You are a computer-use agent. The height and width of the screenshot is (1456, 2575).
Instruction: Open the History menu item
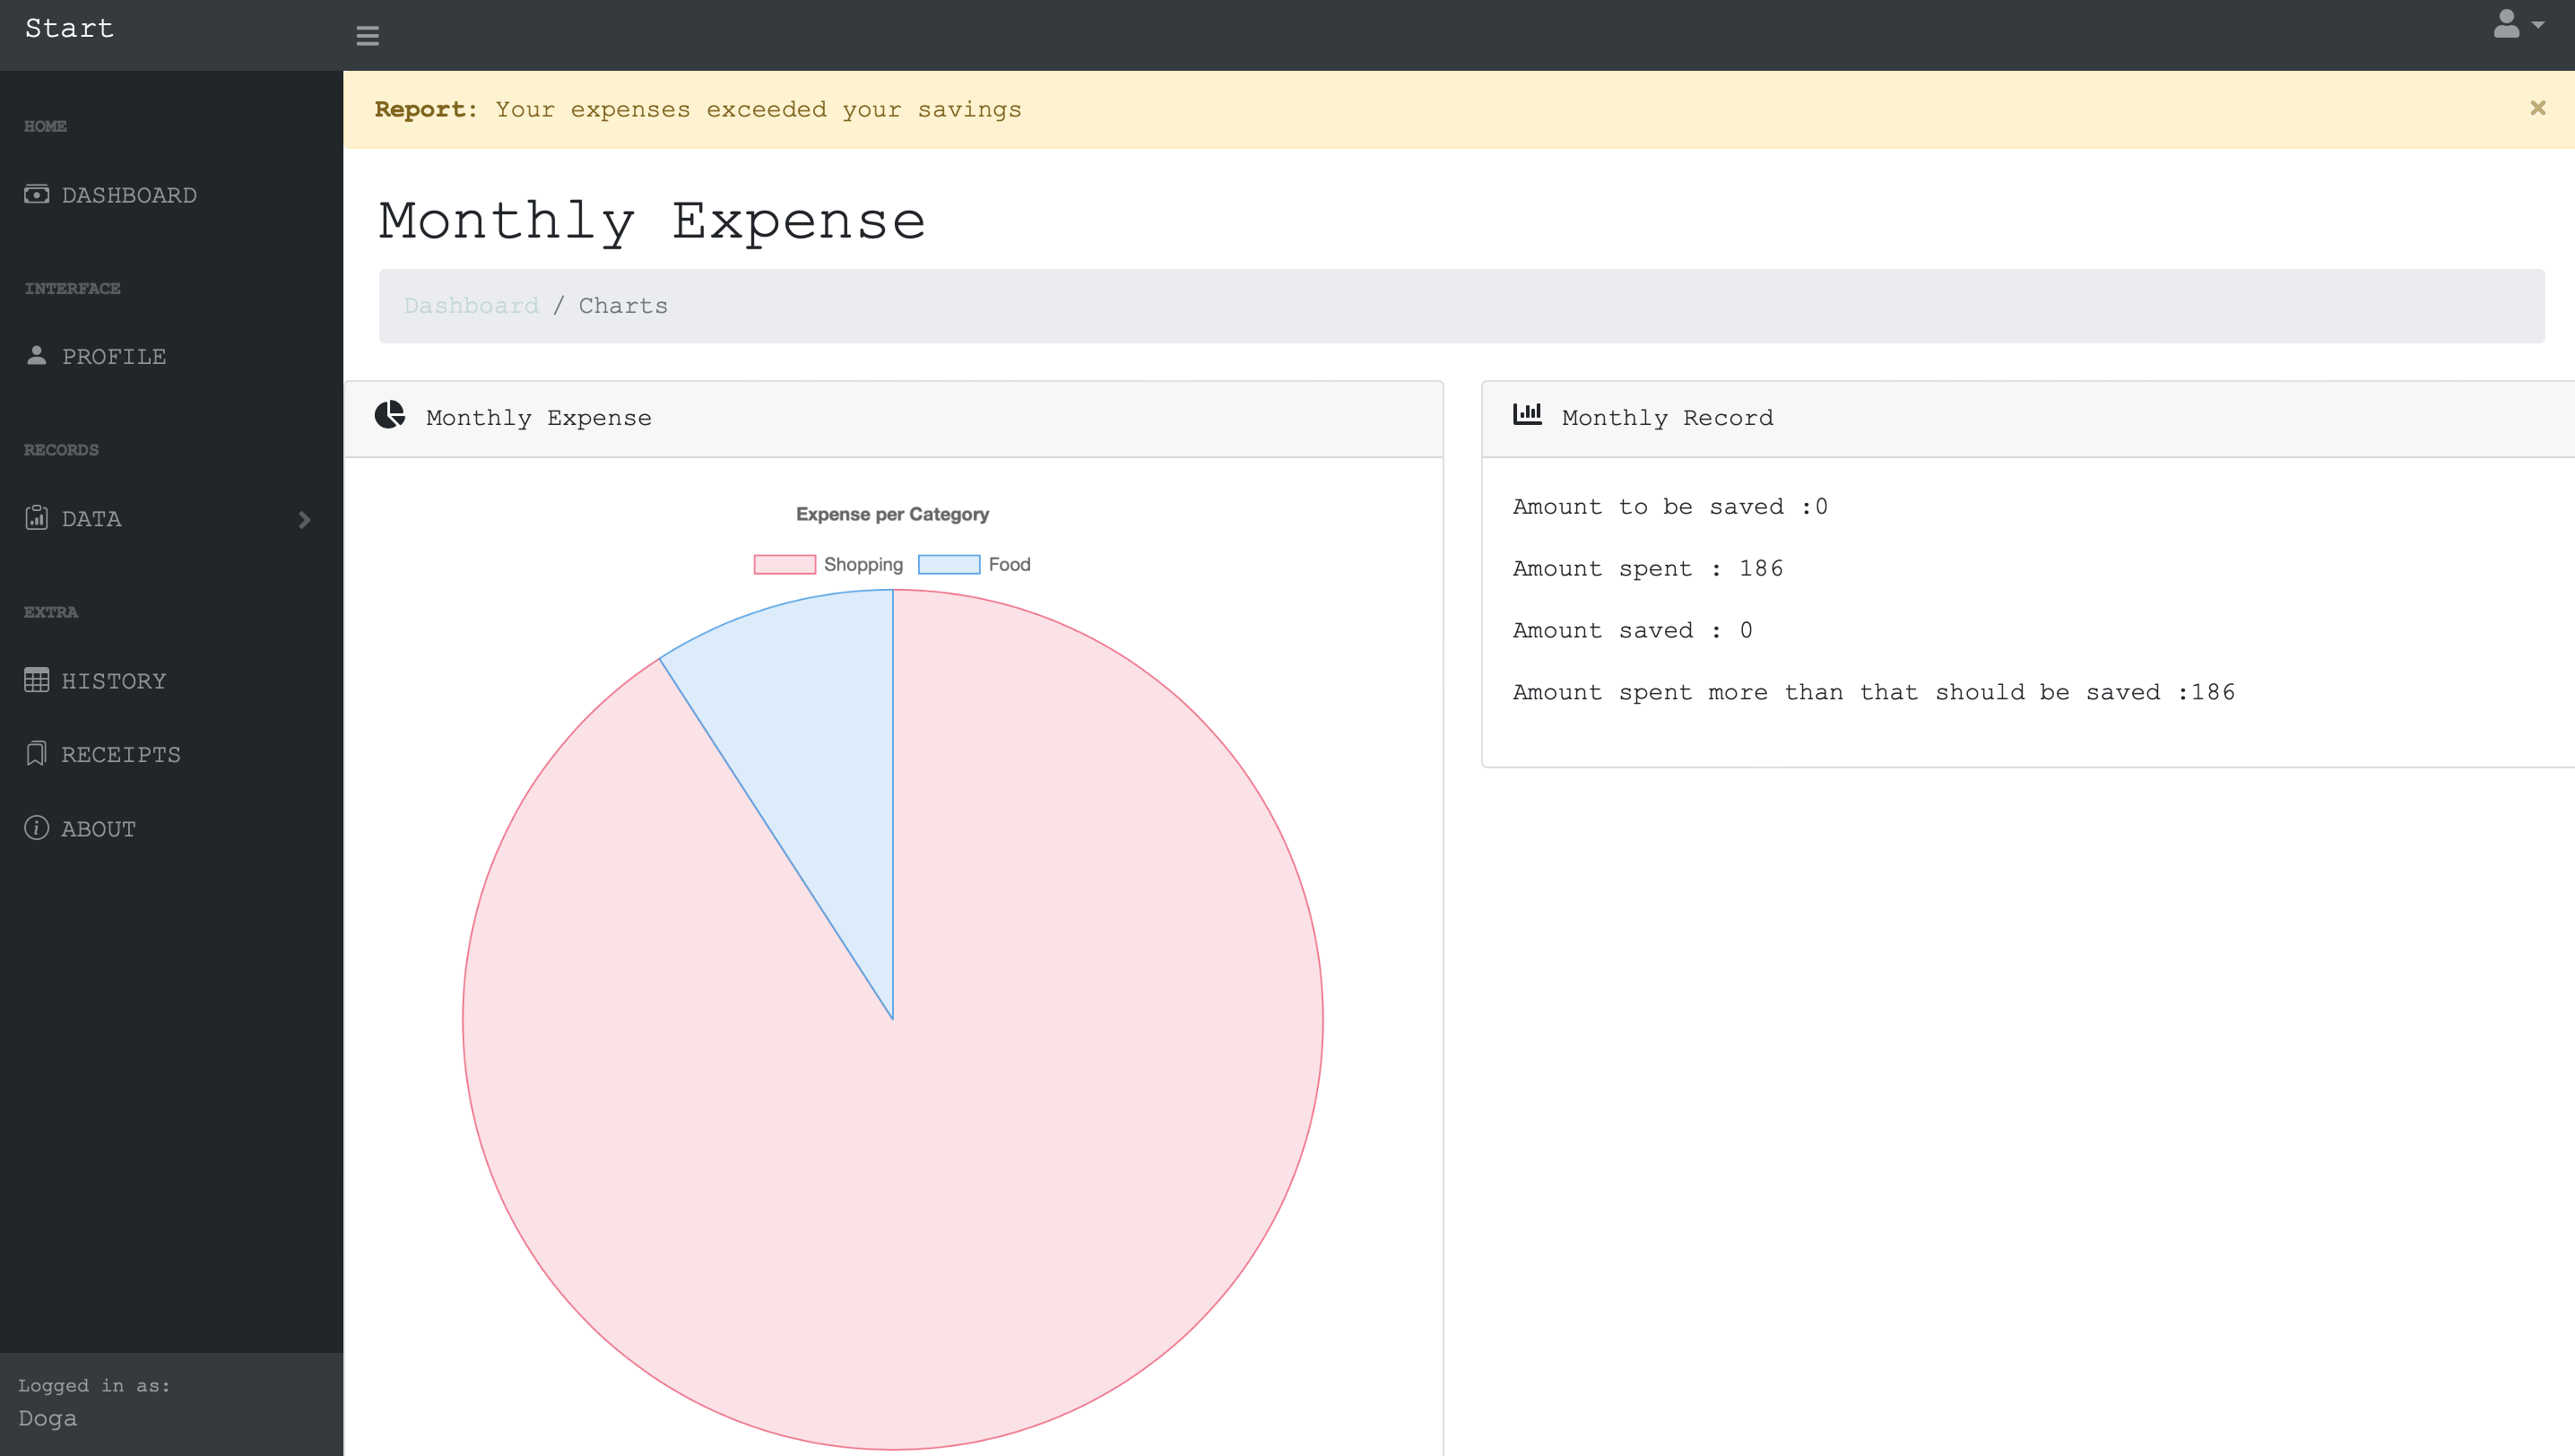[113, 681]
